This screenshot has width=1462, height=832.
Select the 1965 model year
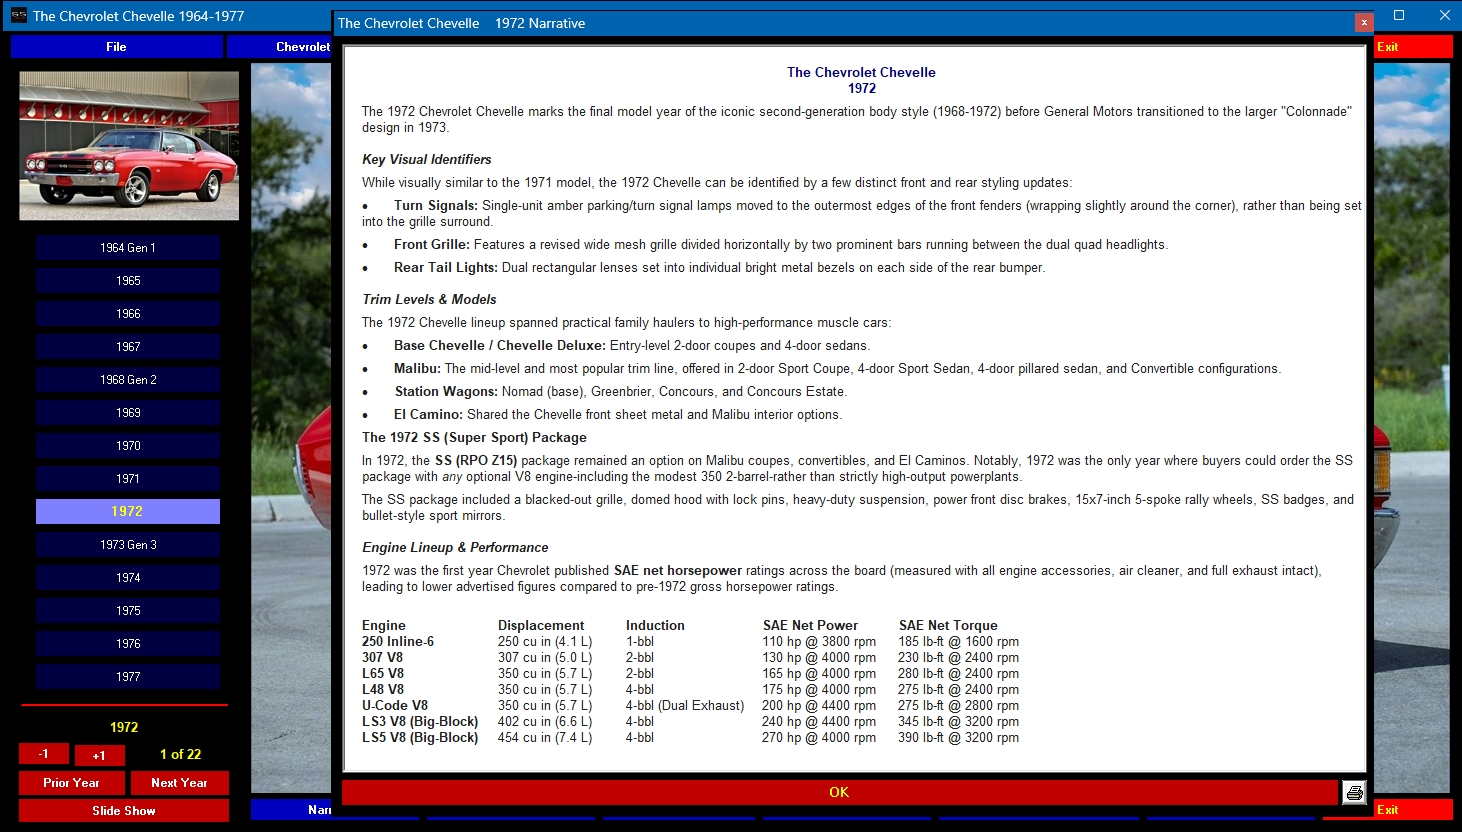pos(128,281)
